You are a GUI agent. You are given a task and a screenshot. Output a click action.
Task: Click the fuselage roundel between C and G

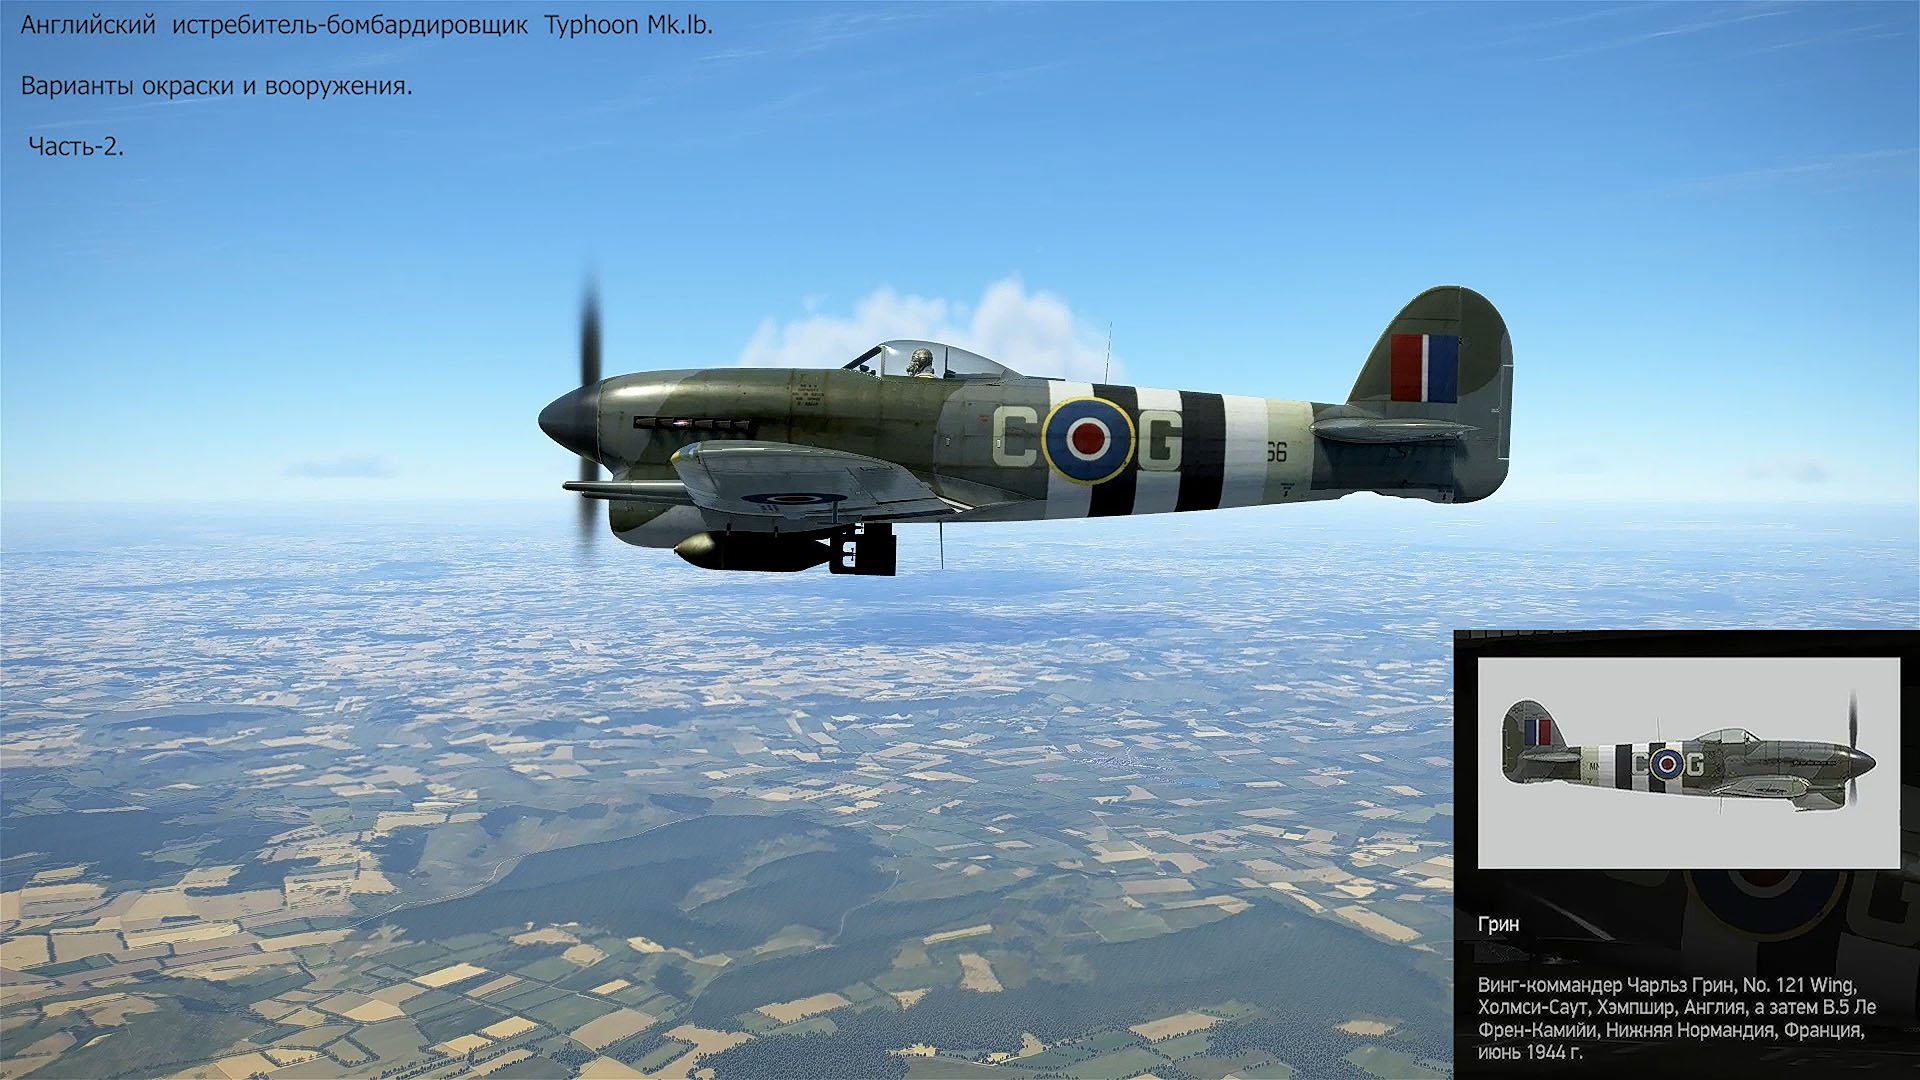(x=1088, y=438)
